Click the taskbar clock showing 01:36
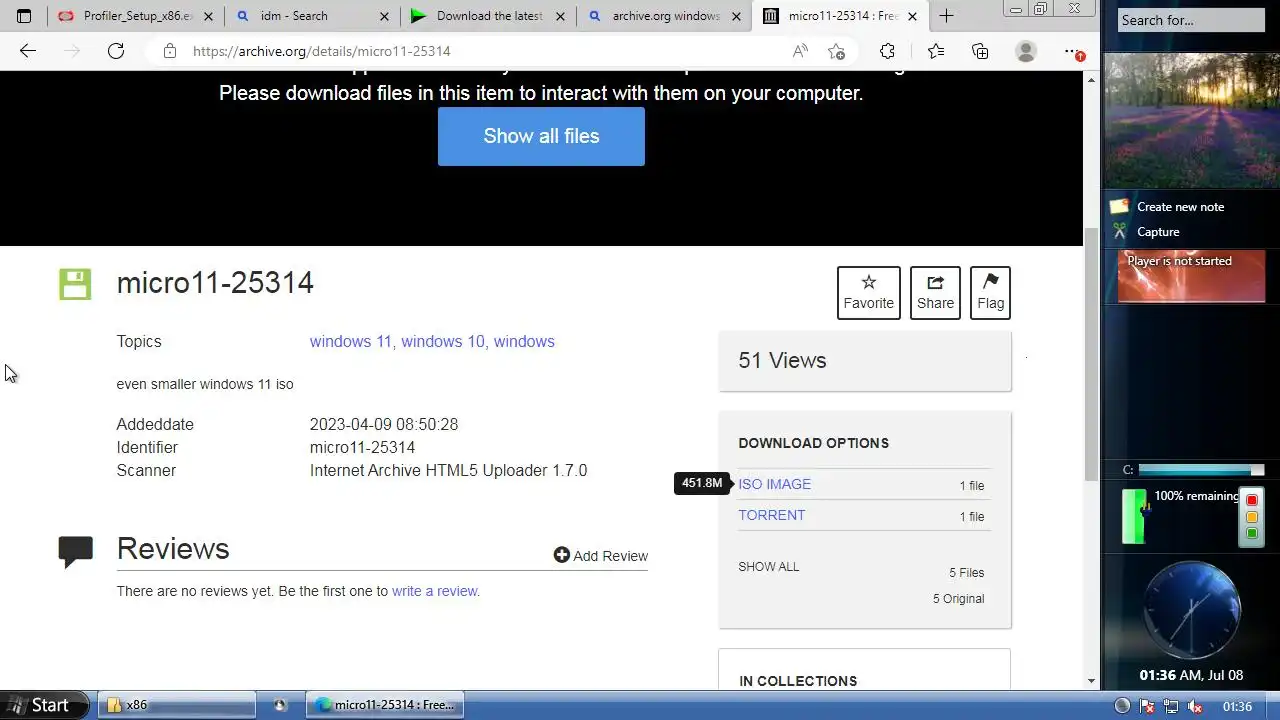The width and height of the screenshot is (1280, 720). pyautogui.click(x=1237, y=706)
